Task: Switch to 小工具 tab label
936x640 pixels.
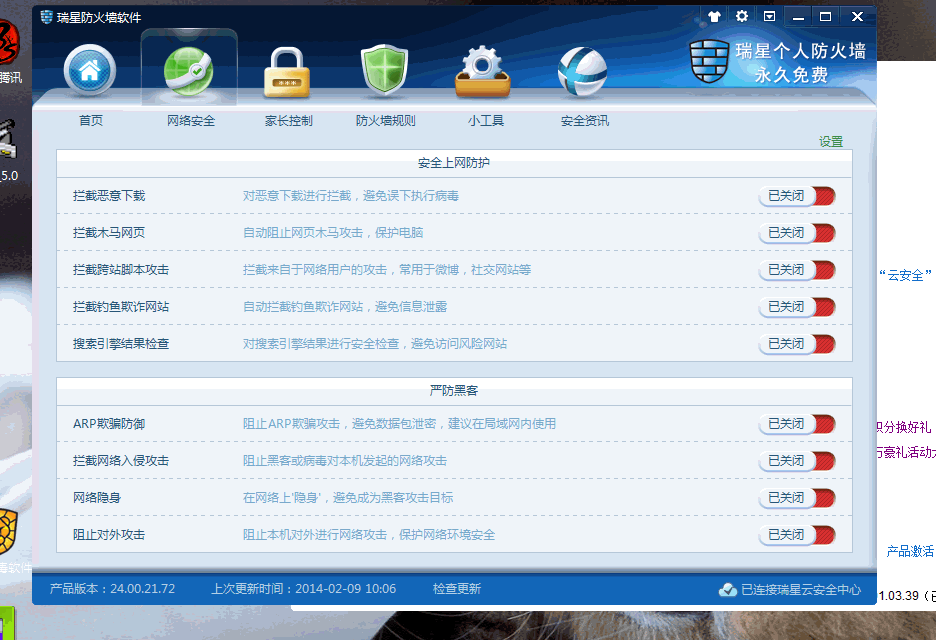Action: pyautogui.click(x=486, y=121)
